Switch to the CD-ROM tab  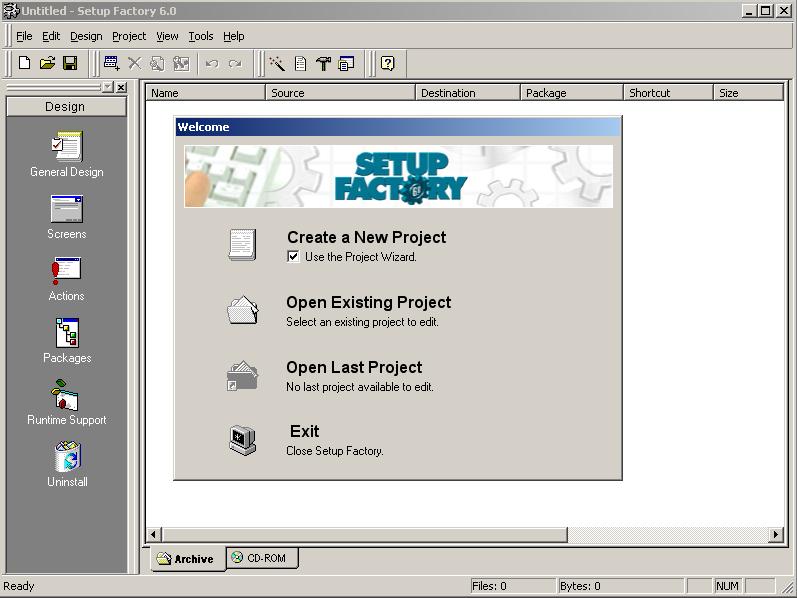coord(264,558)
